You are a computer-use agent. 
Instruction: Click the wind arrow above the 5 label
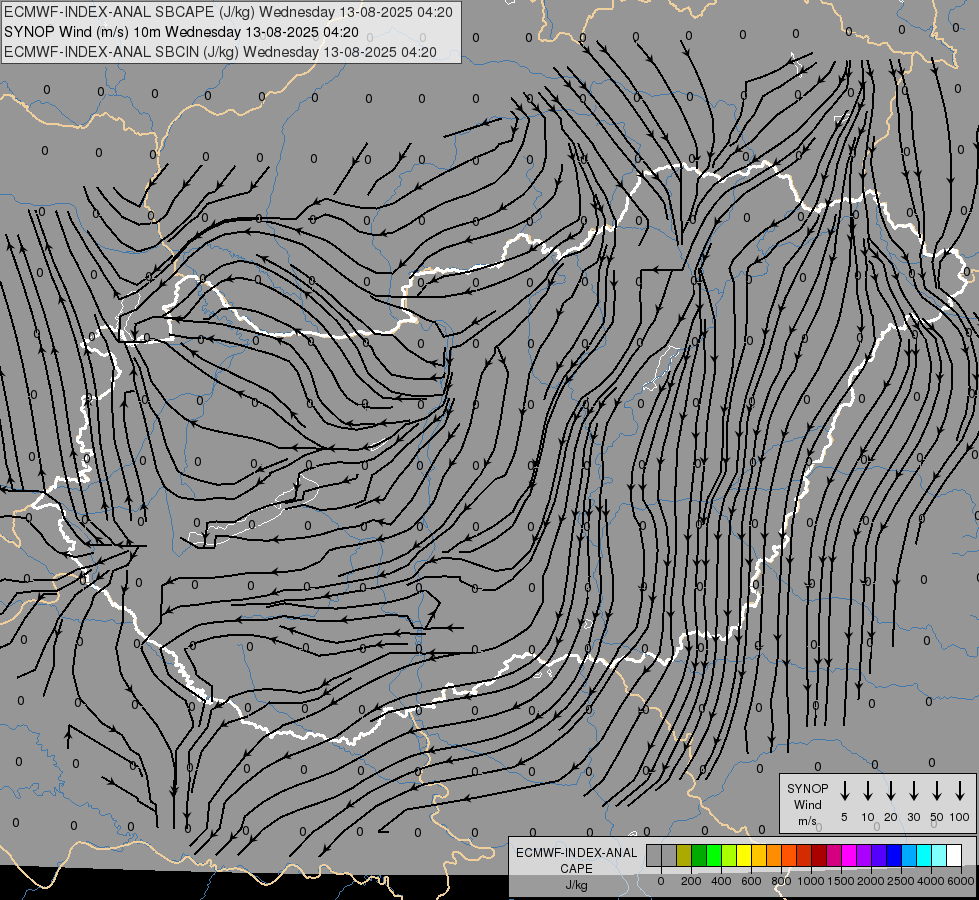pyautogui.click(x=844, y=791)
